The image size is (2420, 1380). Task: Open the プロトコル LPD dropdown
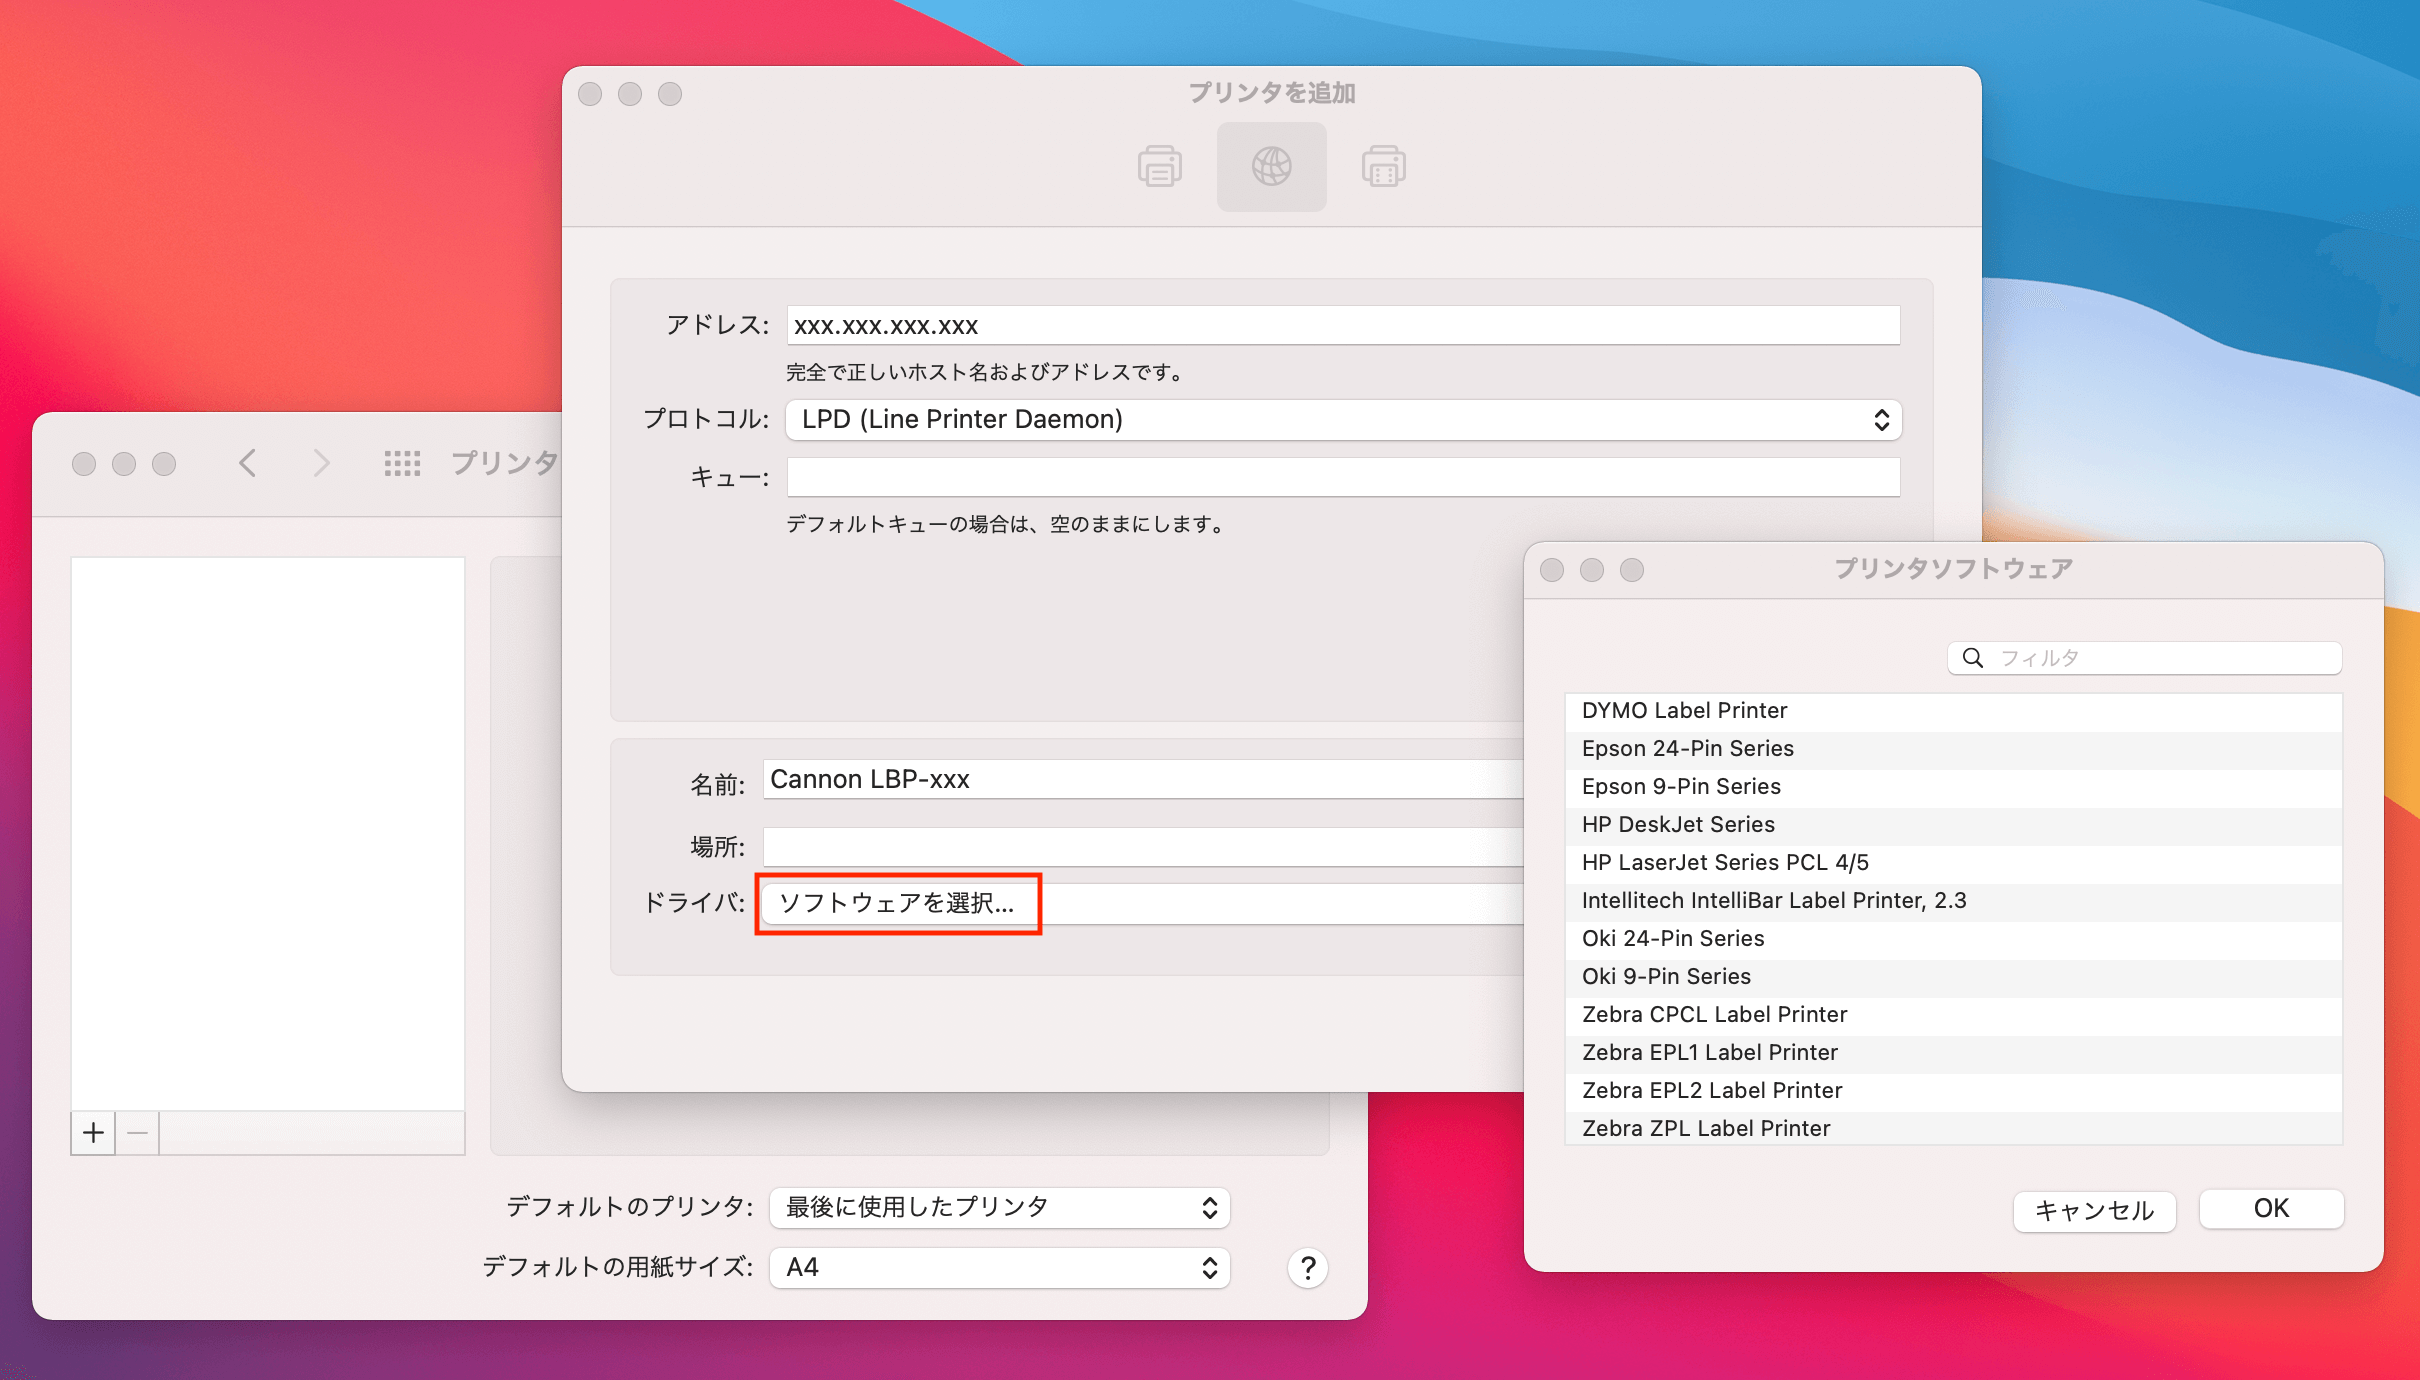(1344, 420)
